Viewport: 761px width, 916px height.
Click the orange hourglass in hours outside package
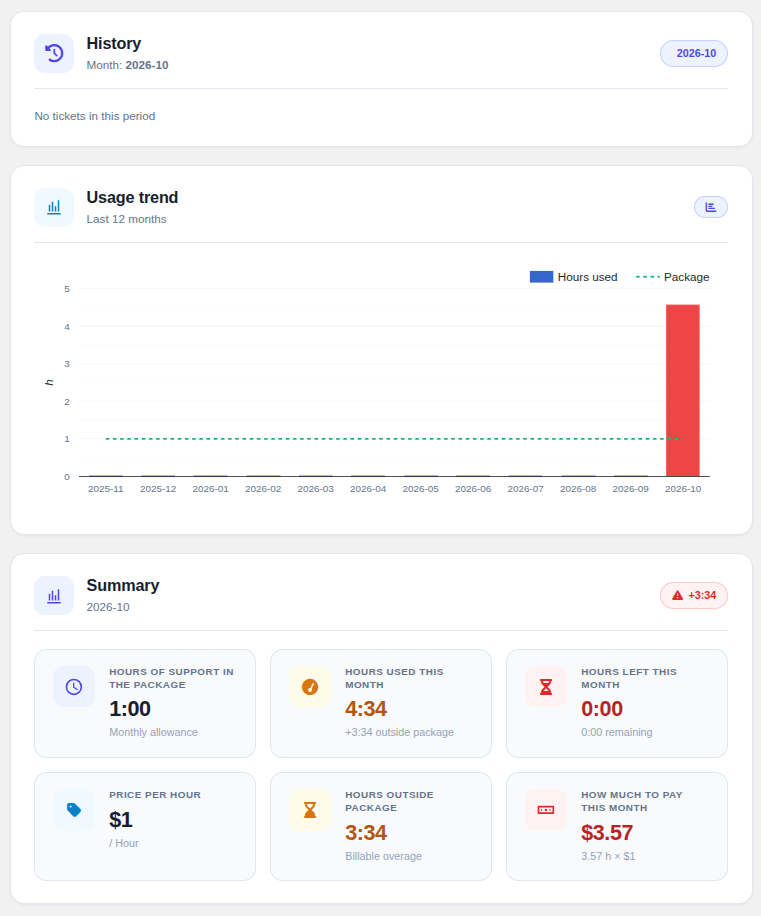310,810
